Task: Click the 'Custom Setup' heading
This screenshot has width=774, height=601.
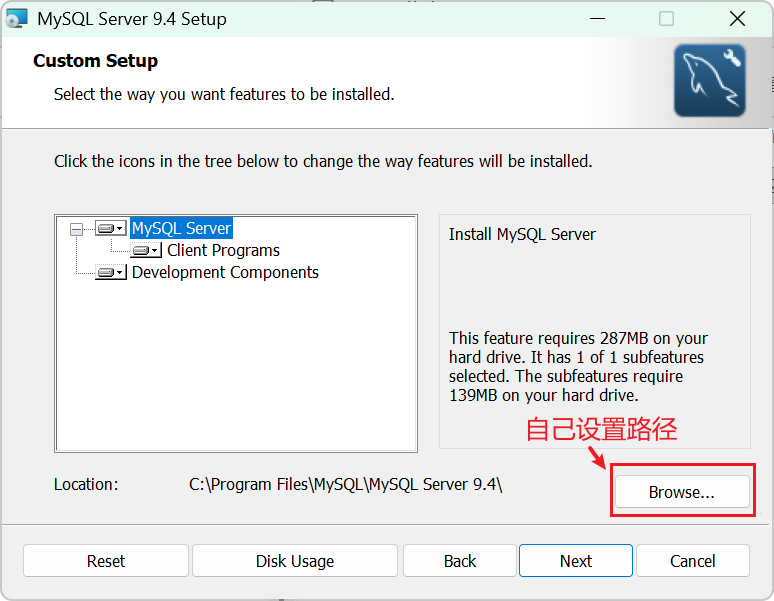Action: coord(95,61)
